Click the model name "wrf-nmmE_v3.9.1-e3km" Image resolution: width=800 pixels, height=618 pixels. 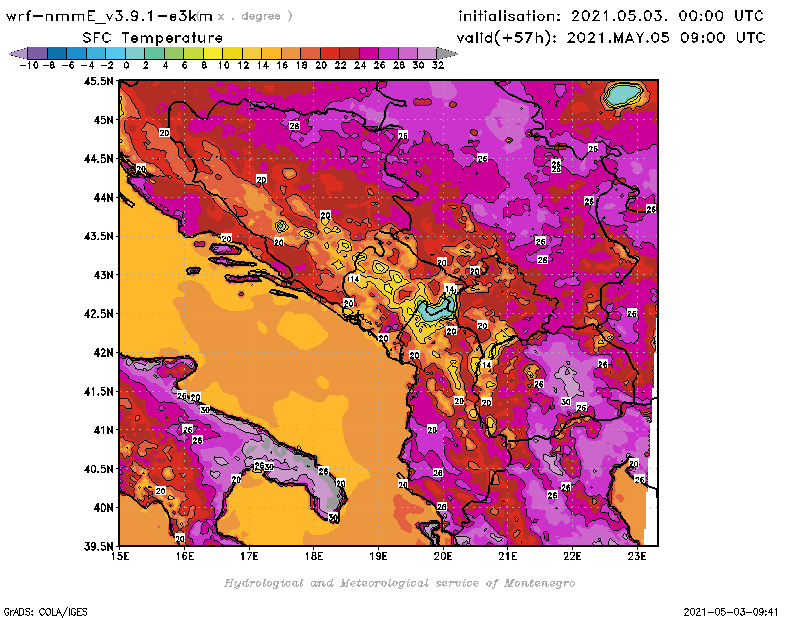[109, 16]
